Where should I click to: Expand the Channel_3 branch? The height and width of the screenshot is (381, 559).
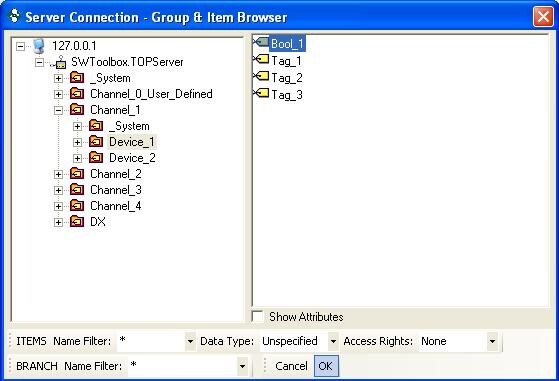[x=58, y=190]
